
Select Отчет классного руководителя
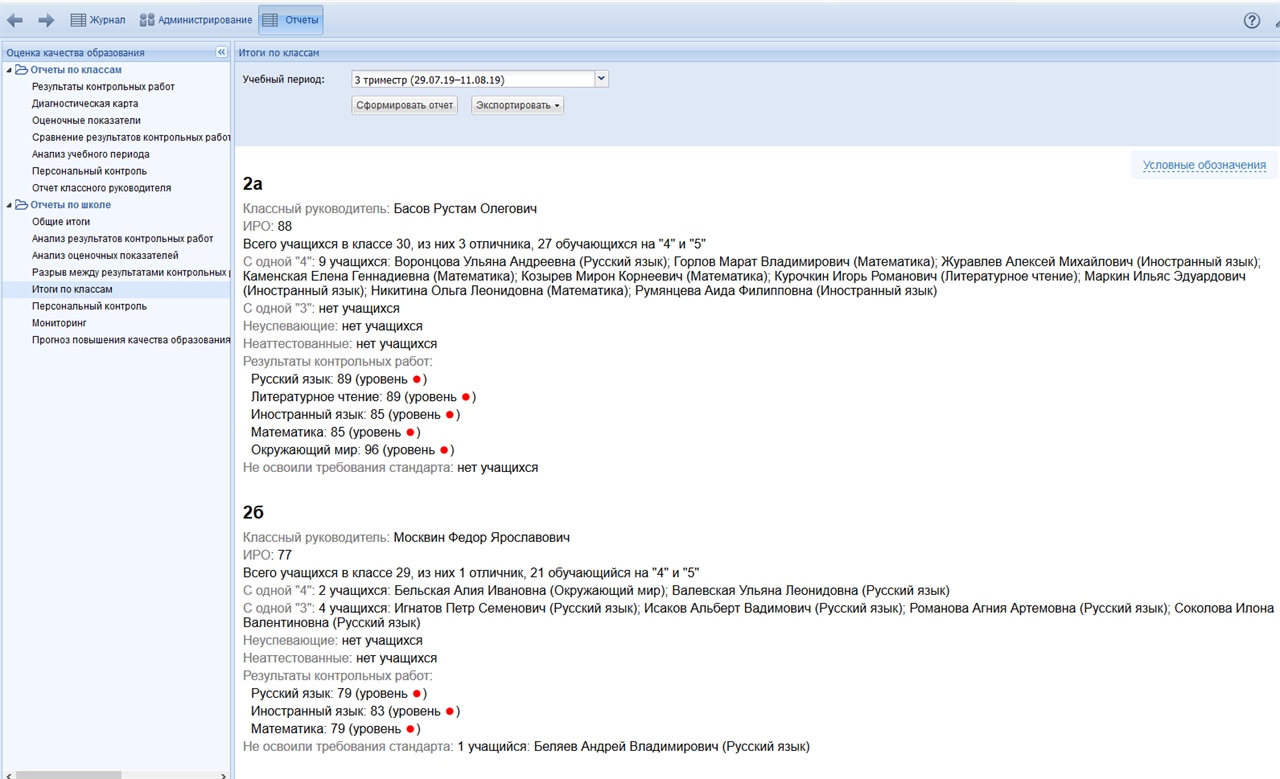(x=101, y=188)
